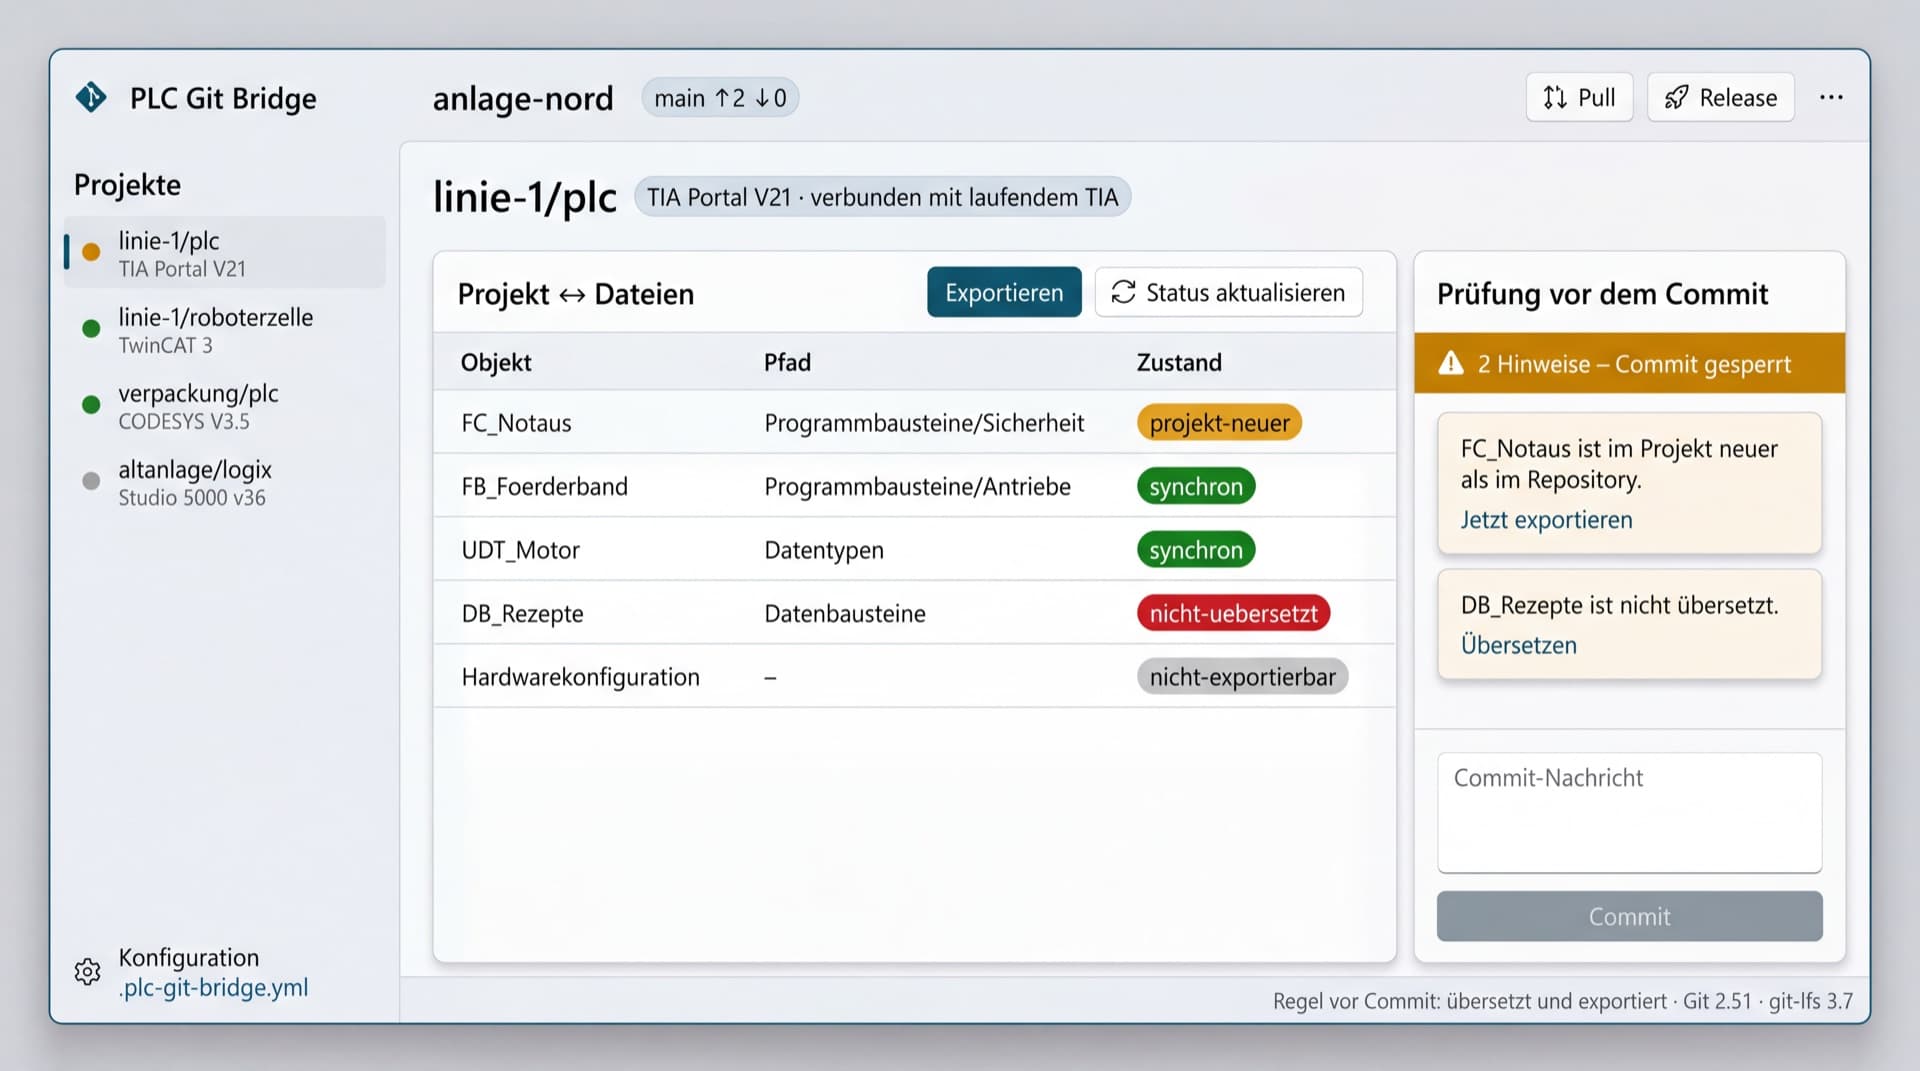Click the PLC Git Bridge logo icon

tap(91, 97)
